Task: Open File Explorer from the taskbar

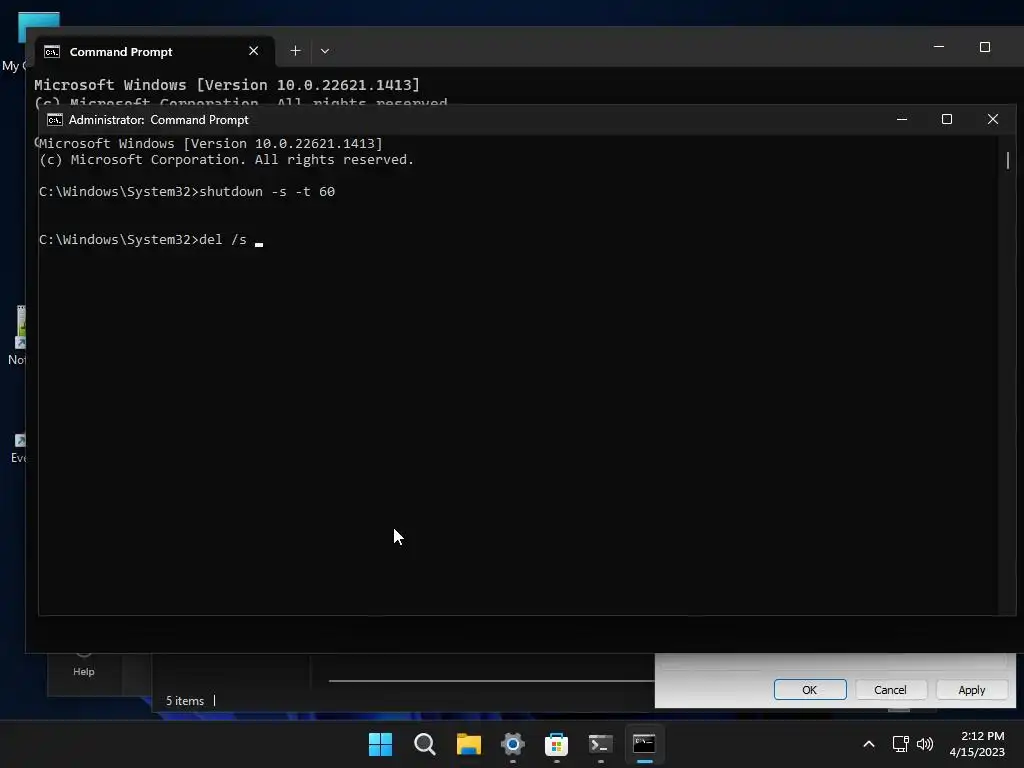Action: coord(468,744)
